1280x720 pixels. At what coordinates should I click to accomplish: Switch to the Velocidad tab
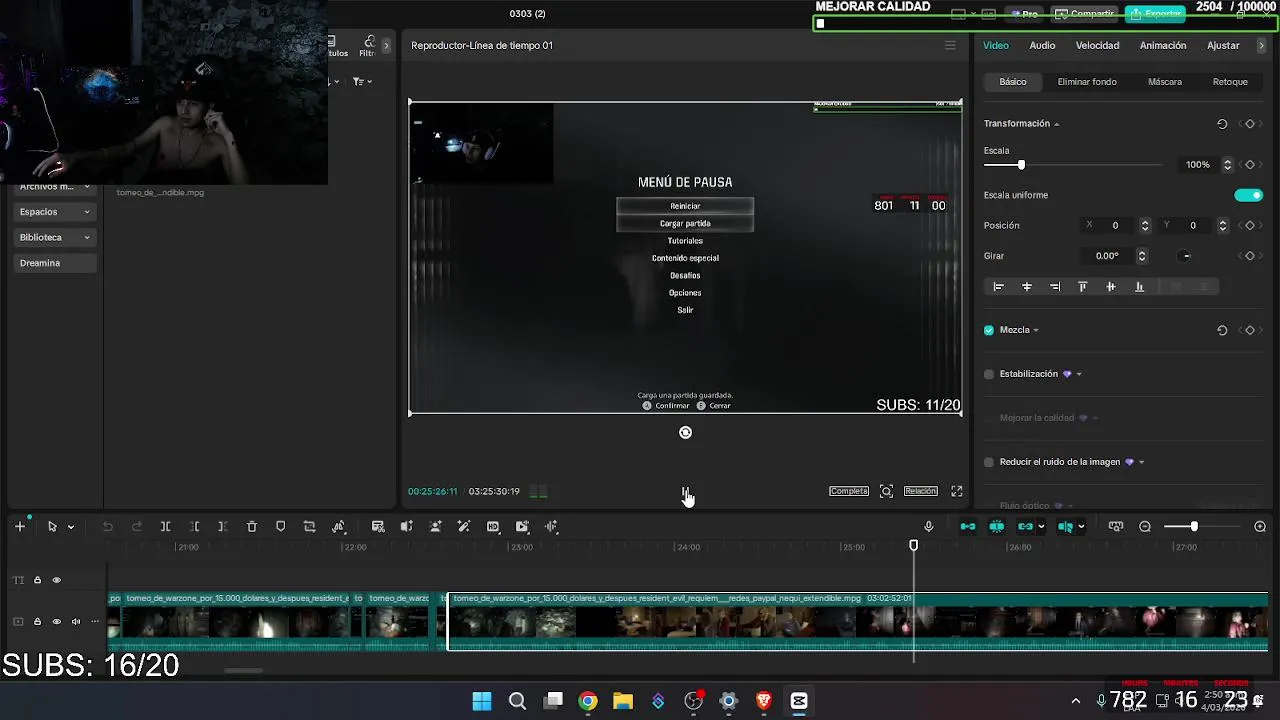pos(1097,45)
